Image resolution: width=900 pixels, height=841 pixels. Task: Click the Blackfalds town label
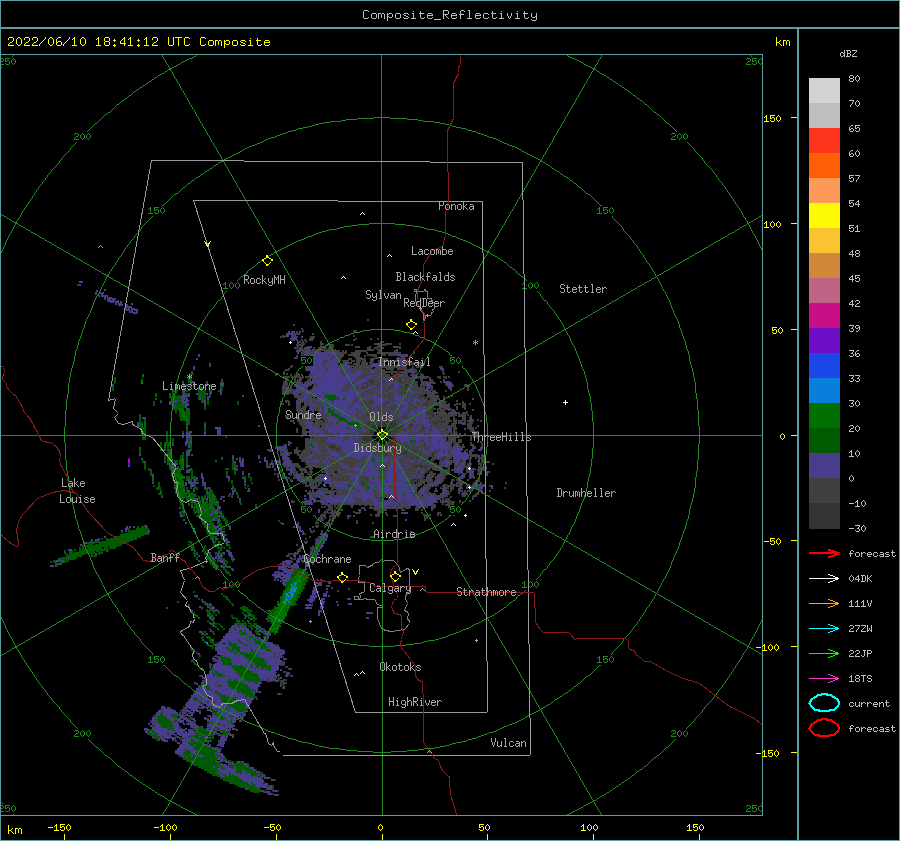click(x=425, y=277)
